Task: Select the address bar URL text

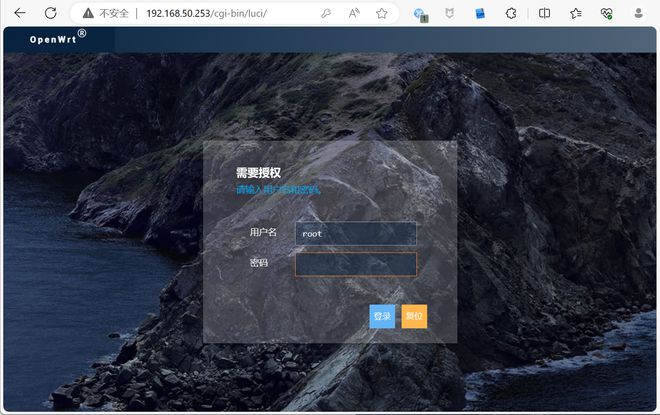Action: pos(206,13)
